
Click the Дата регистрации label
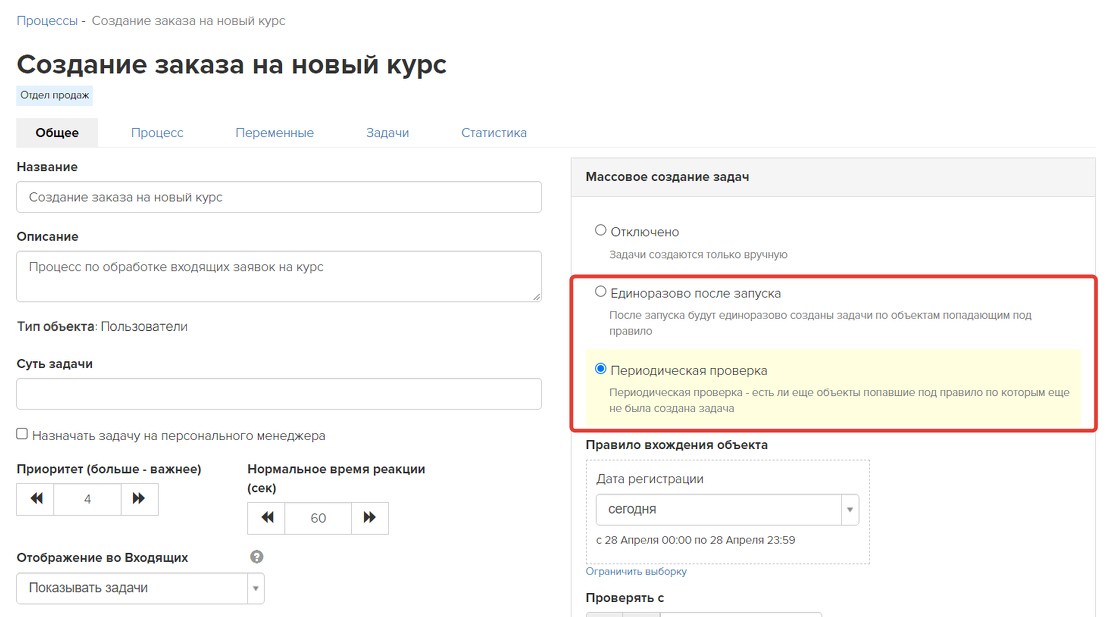[x=650, y=479]
